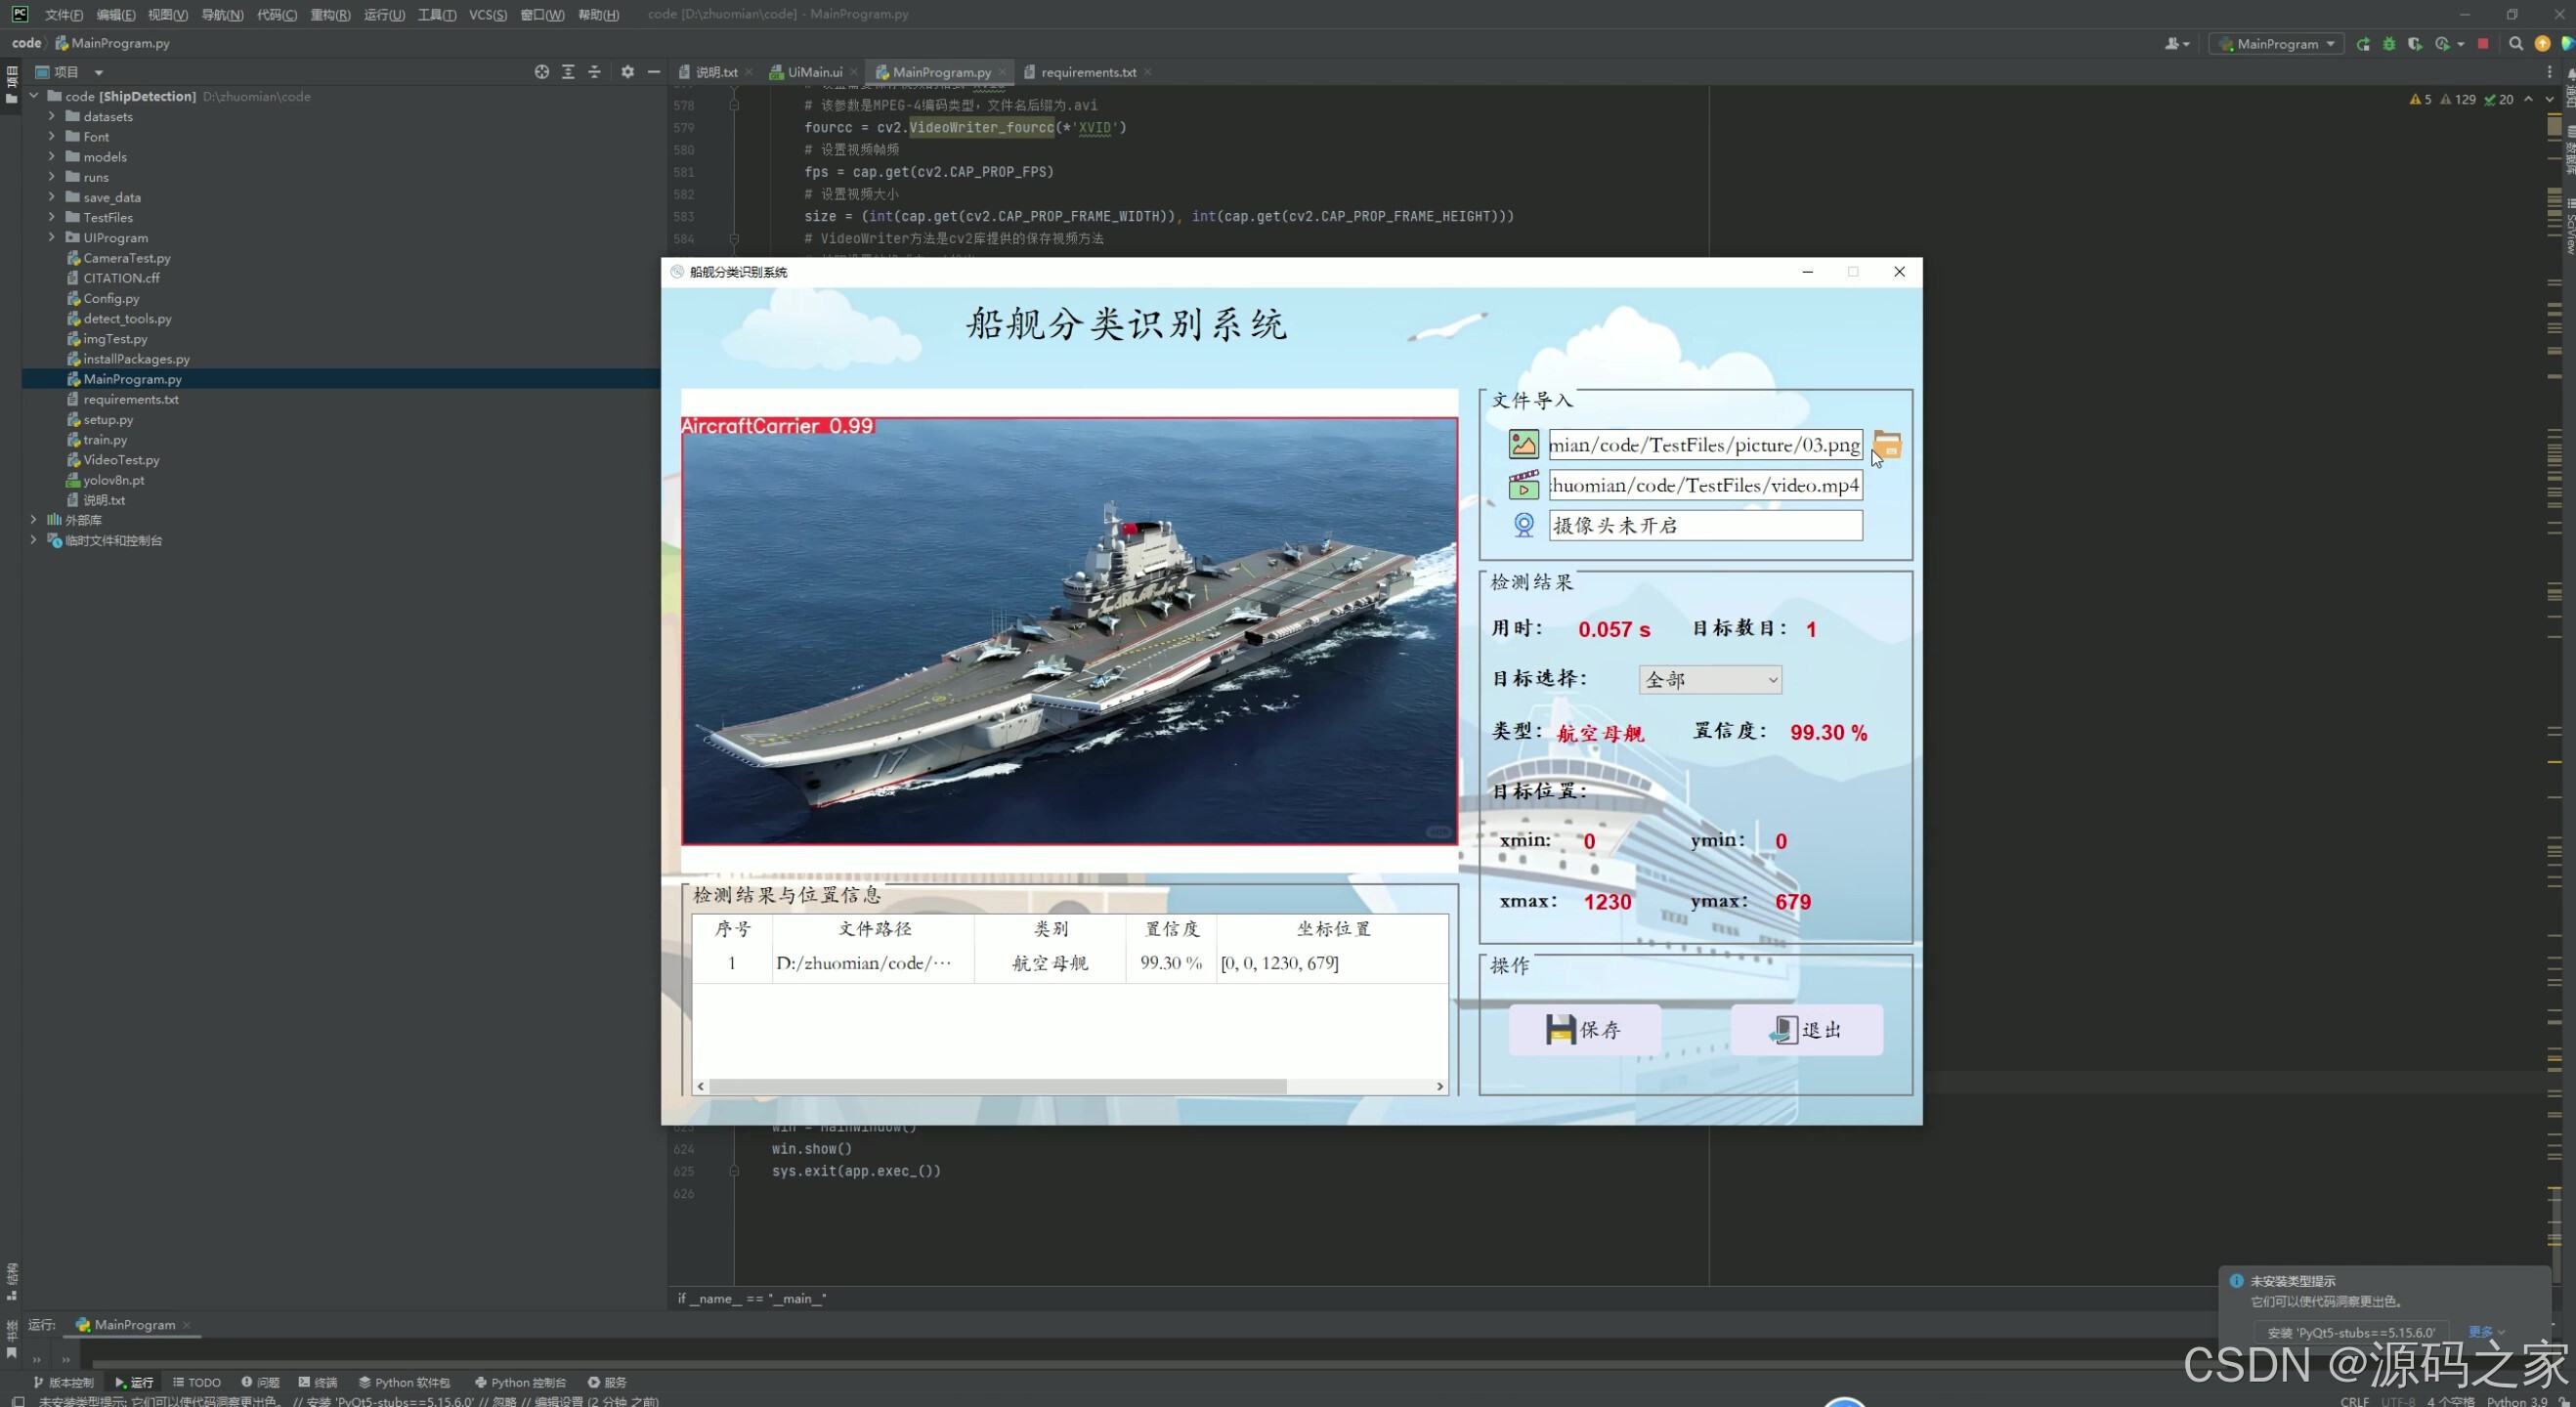The height and width of the screenshot is (1407, 2576).
Task: Click the image path input field
Action: click(x=1705, y=445)
